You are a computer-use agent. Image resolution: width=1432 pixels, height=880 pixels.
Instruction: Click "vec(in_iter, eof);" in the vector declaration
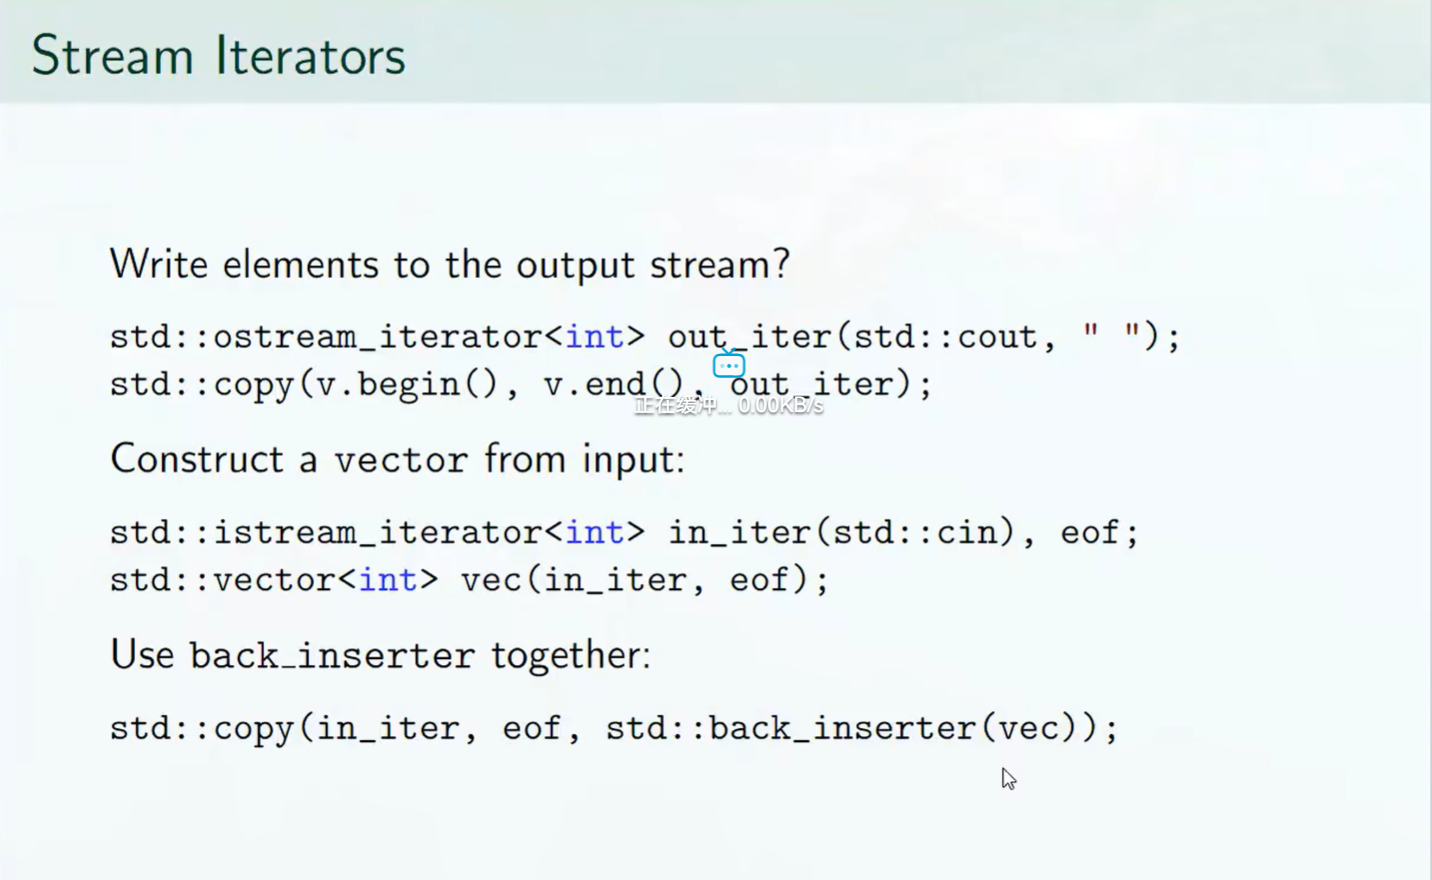coord(645,580)
